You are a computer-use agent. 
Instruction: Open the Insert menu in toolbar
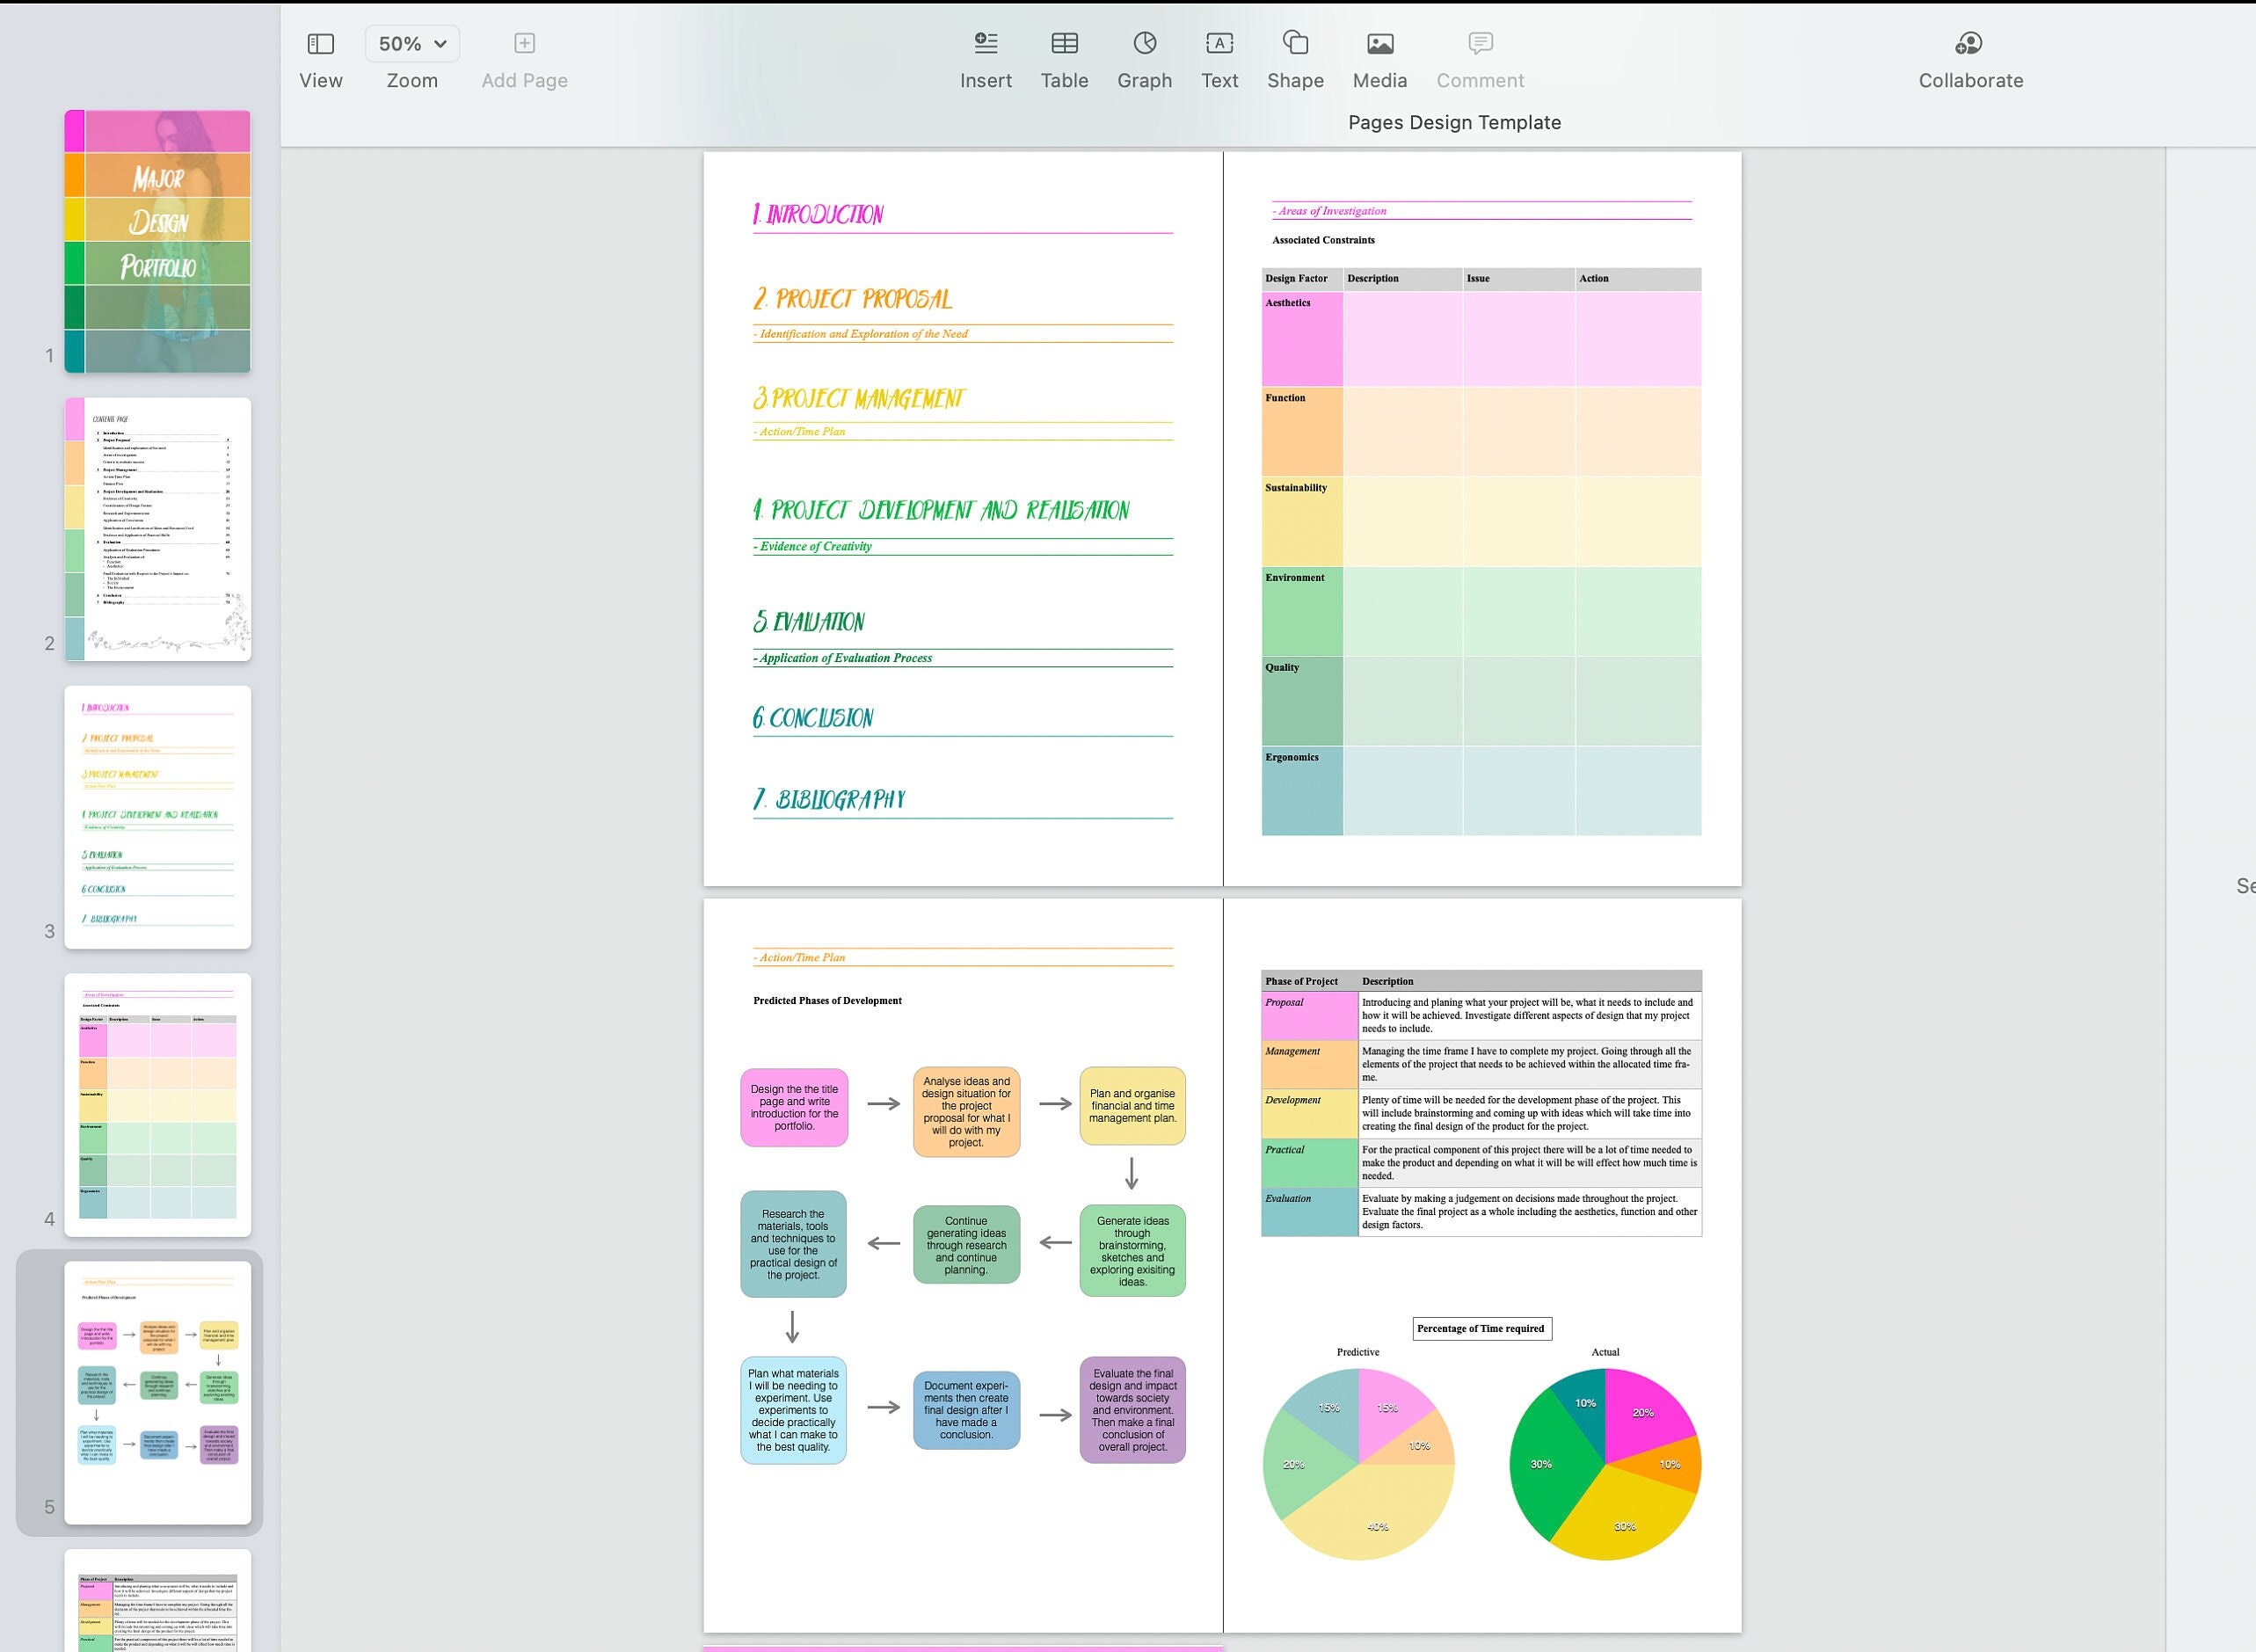(x=985, y=59)
